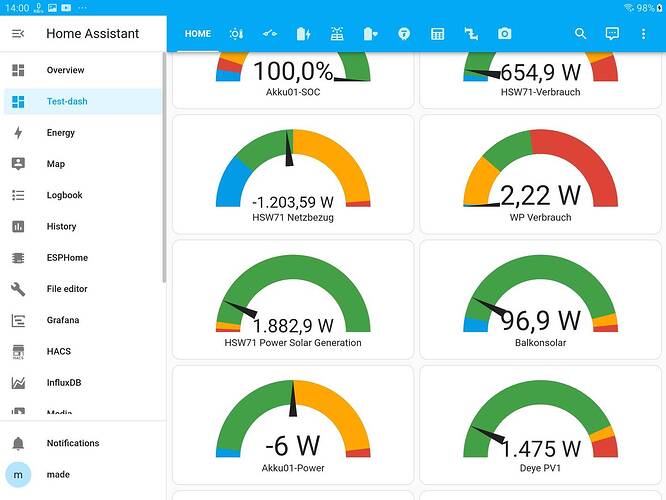Open the assist chat bubble icon
The width and height of the screenshot is (666, 500).
coord(612,34)
